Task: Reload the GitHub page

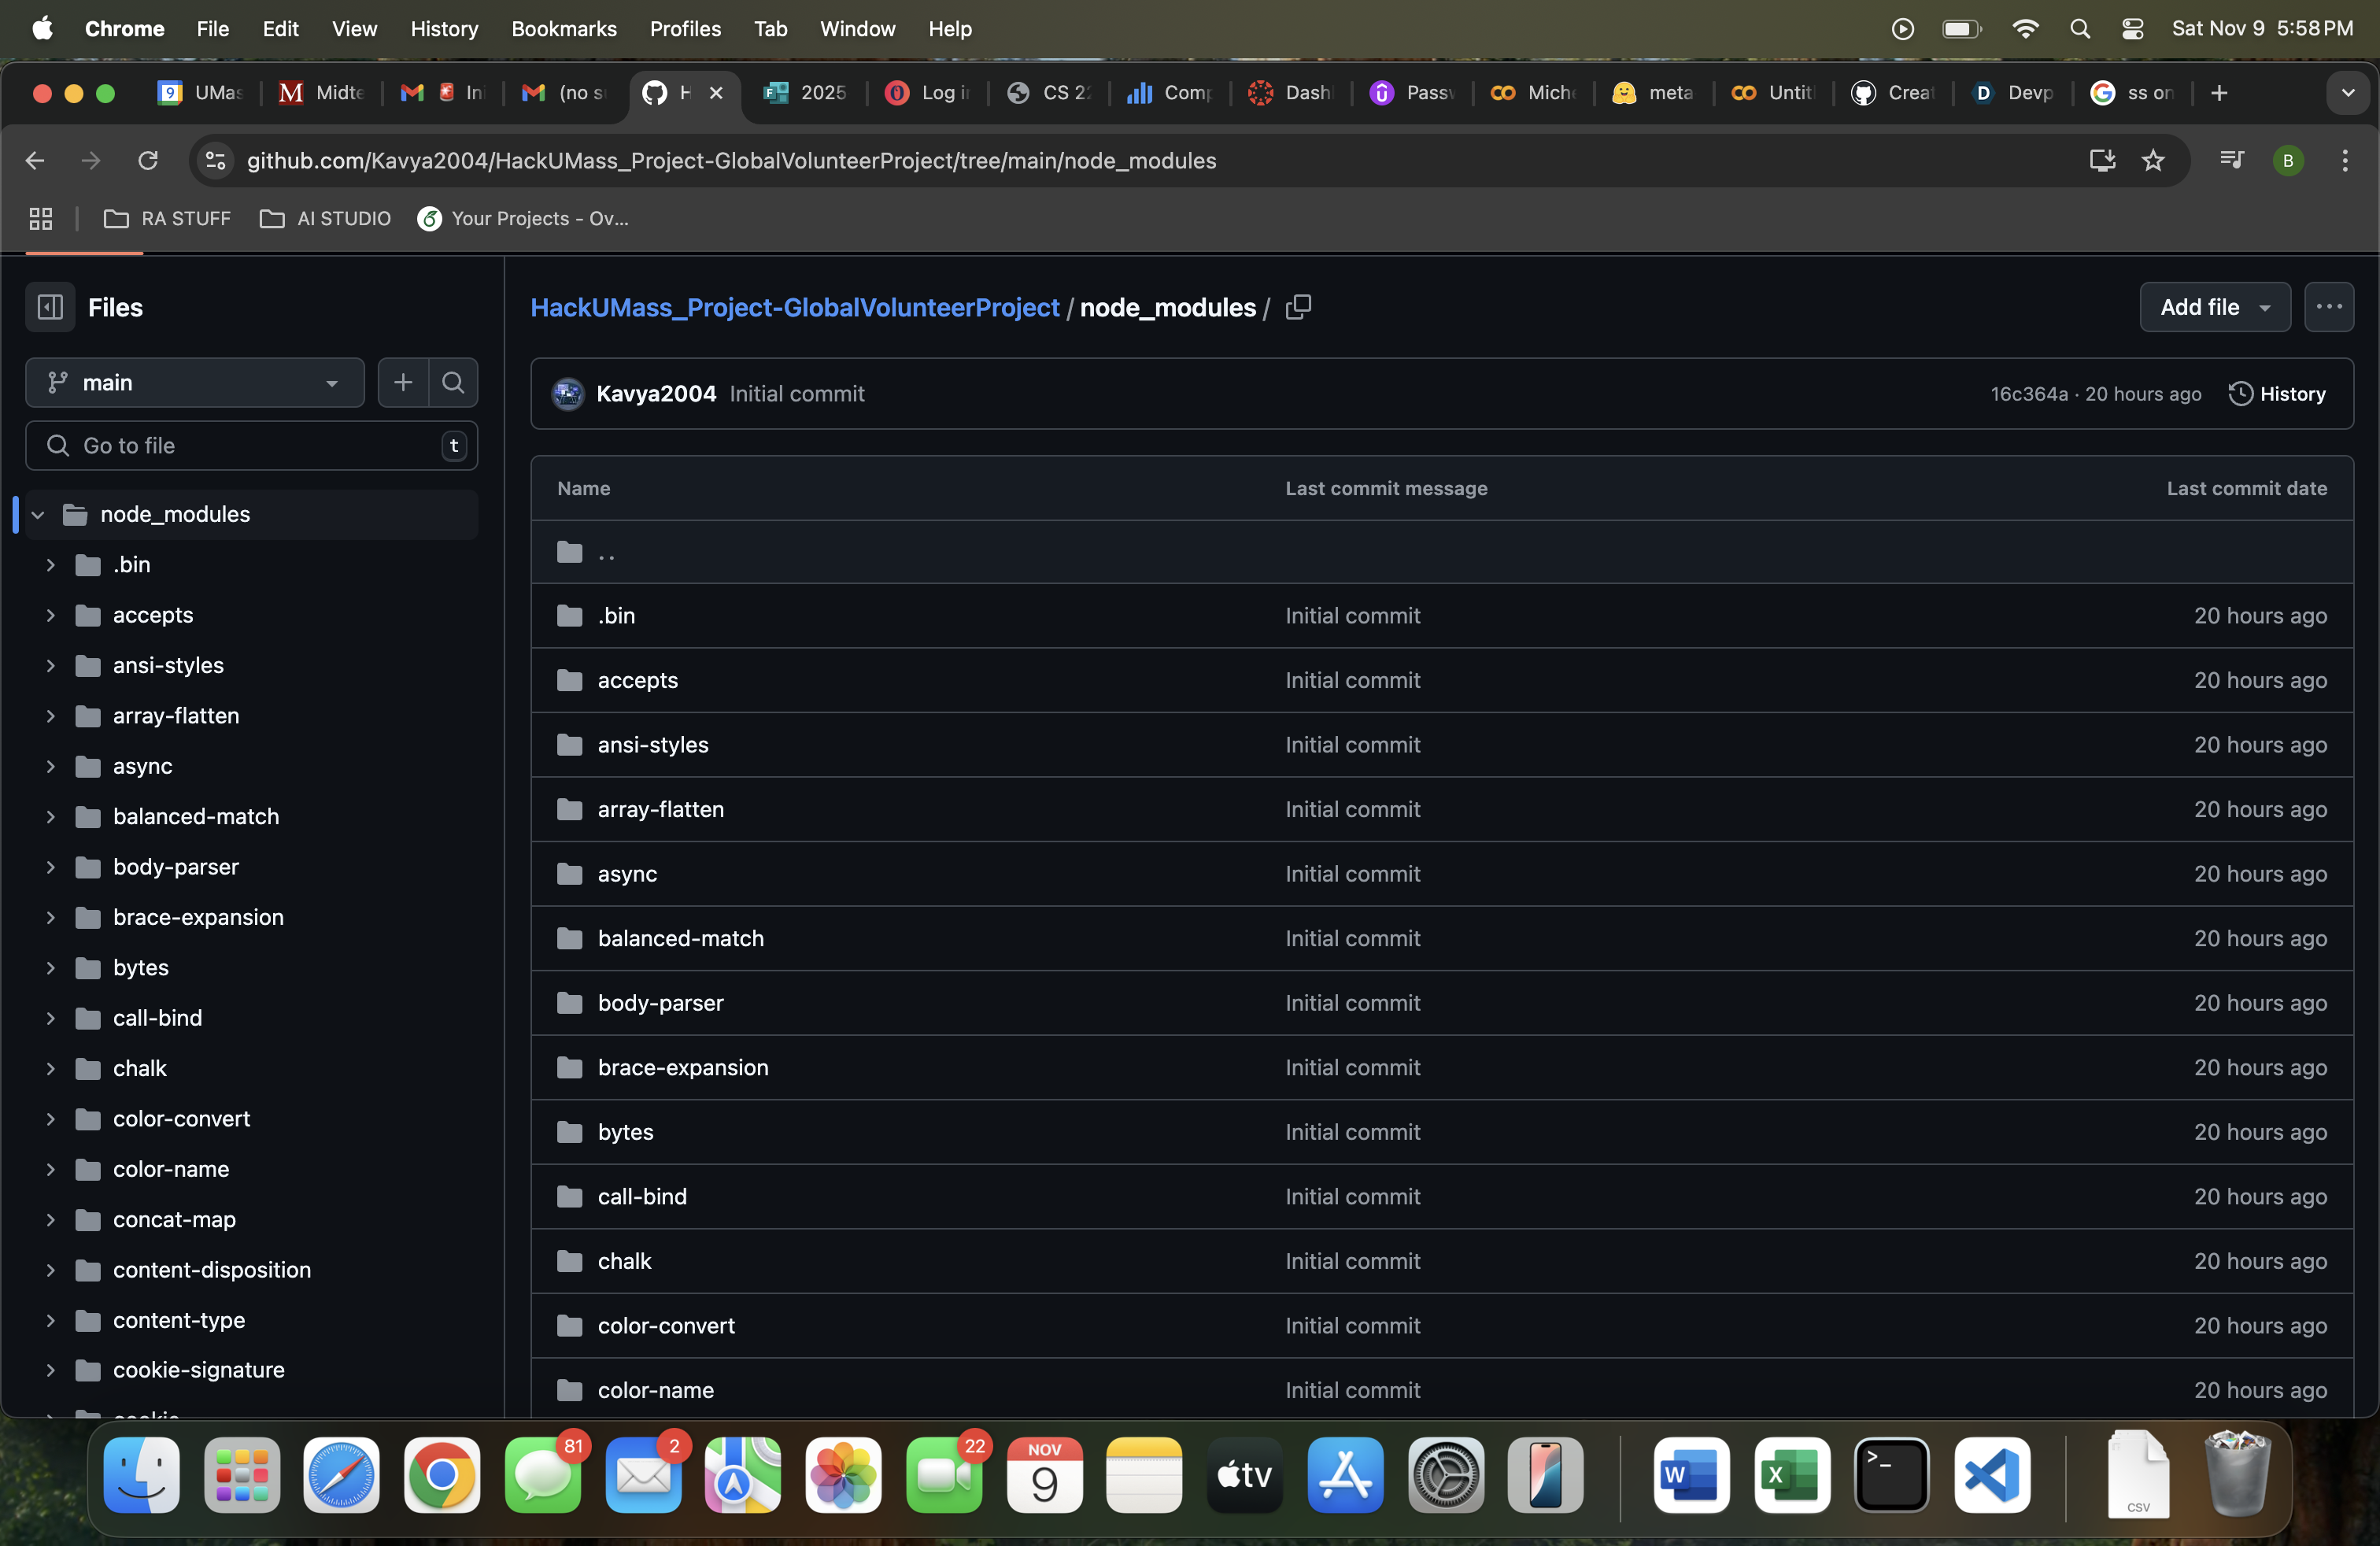Action: point(148,160)
